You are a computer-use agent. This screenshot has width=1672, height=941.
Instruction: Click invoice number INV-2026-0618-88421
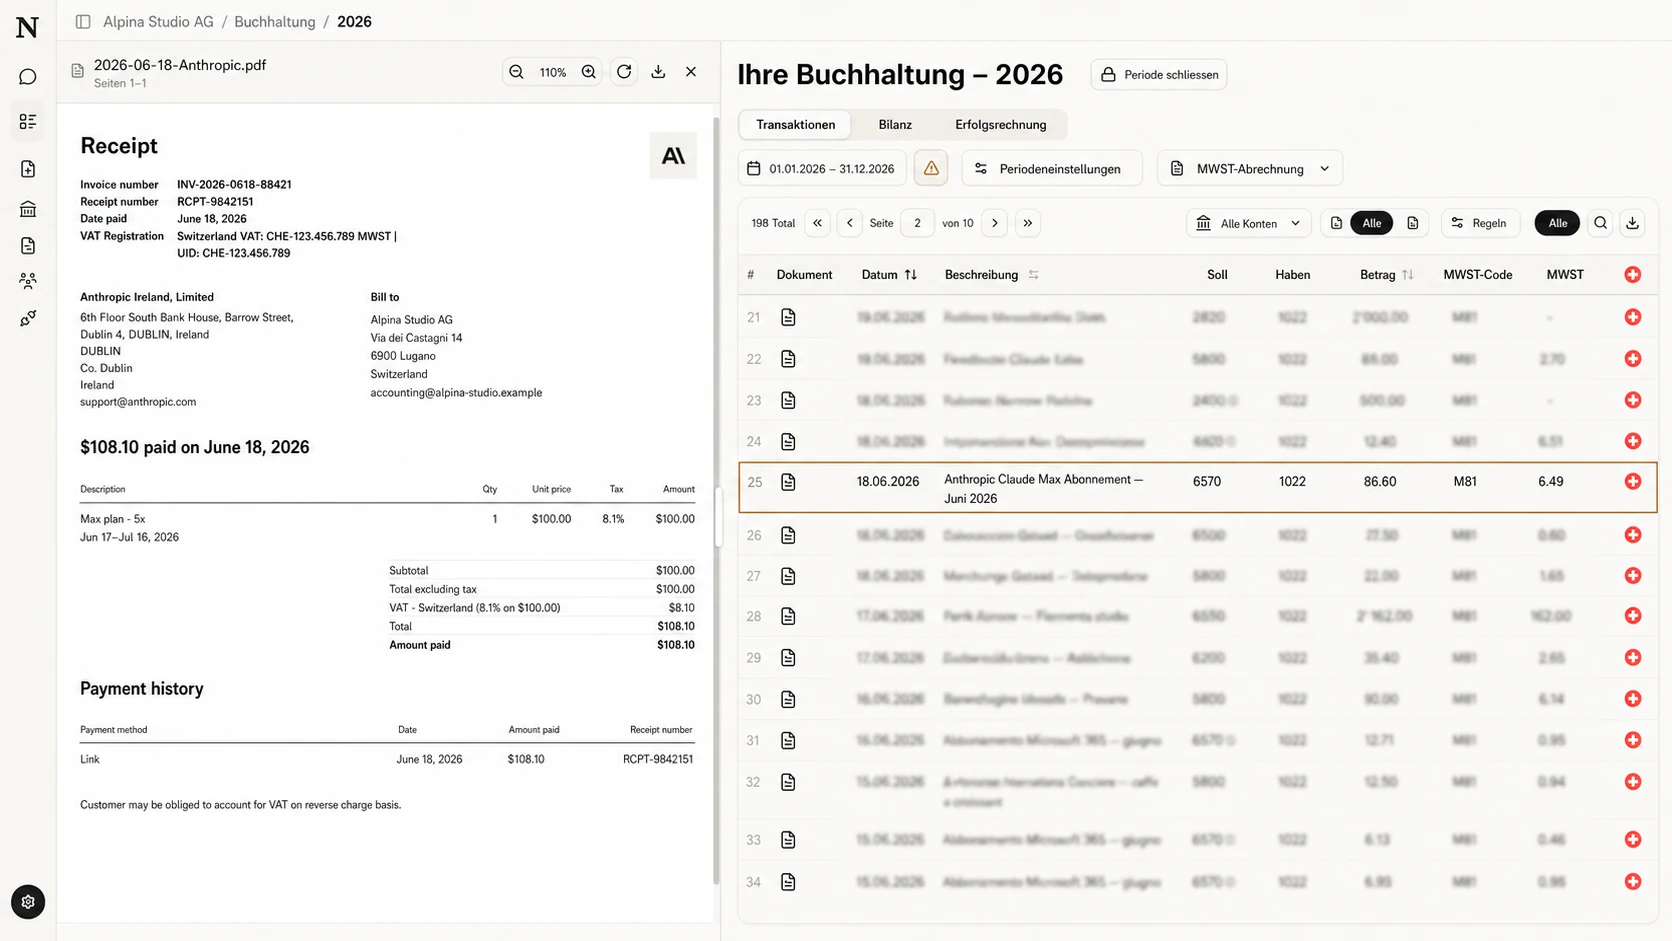pyautogui.click(x=234, y=185)
